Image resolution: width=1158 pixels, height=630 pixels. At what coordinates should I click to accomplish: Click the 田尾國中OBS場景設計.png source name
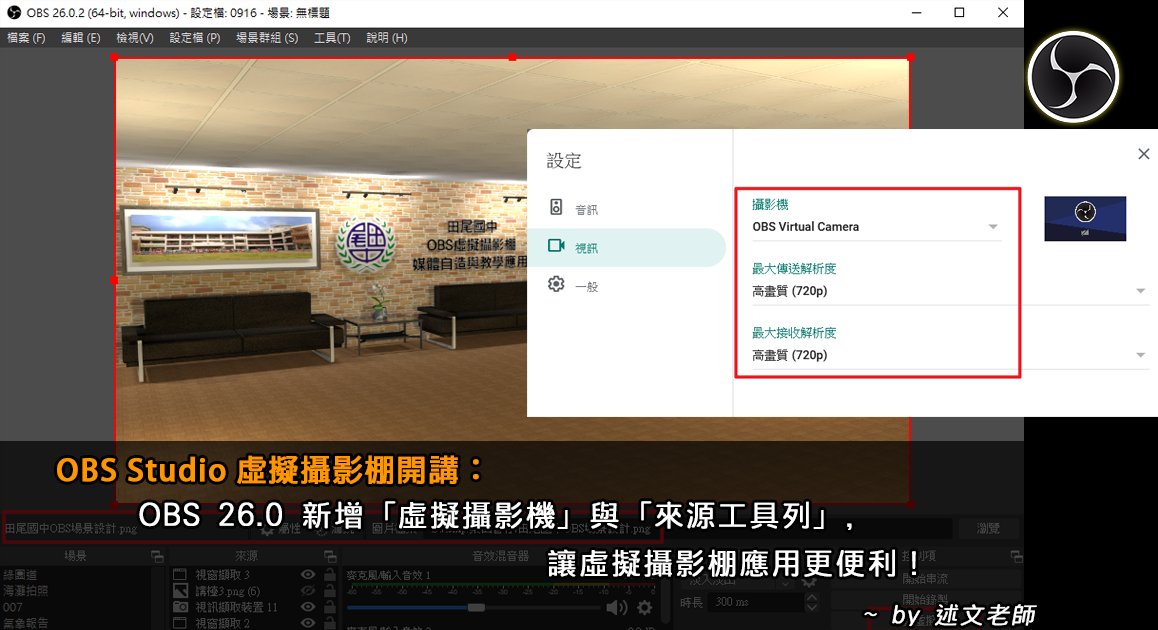coord(71,529)
